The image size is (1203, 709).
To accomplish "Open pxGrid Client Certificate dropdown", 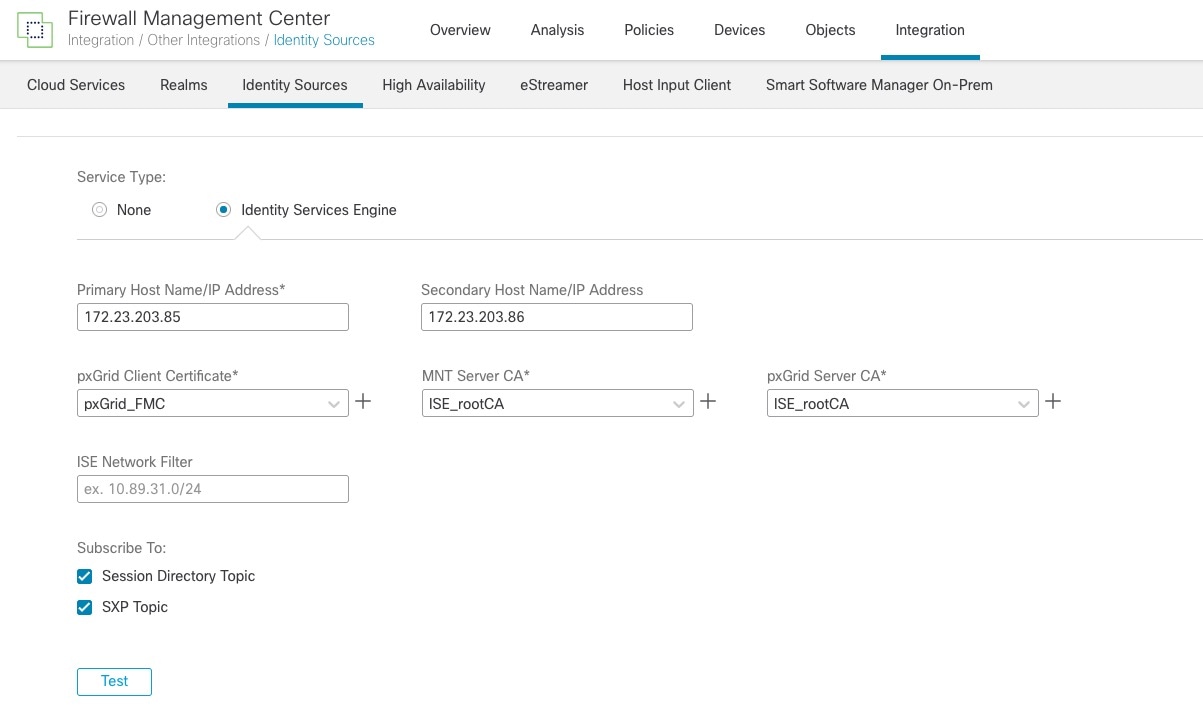I will click(212, 404).
